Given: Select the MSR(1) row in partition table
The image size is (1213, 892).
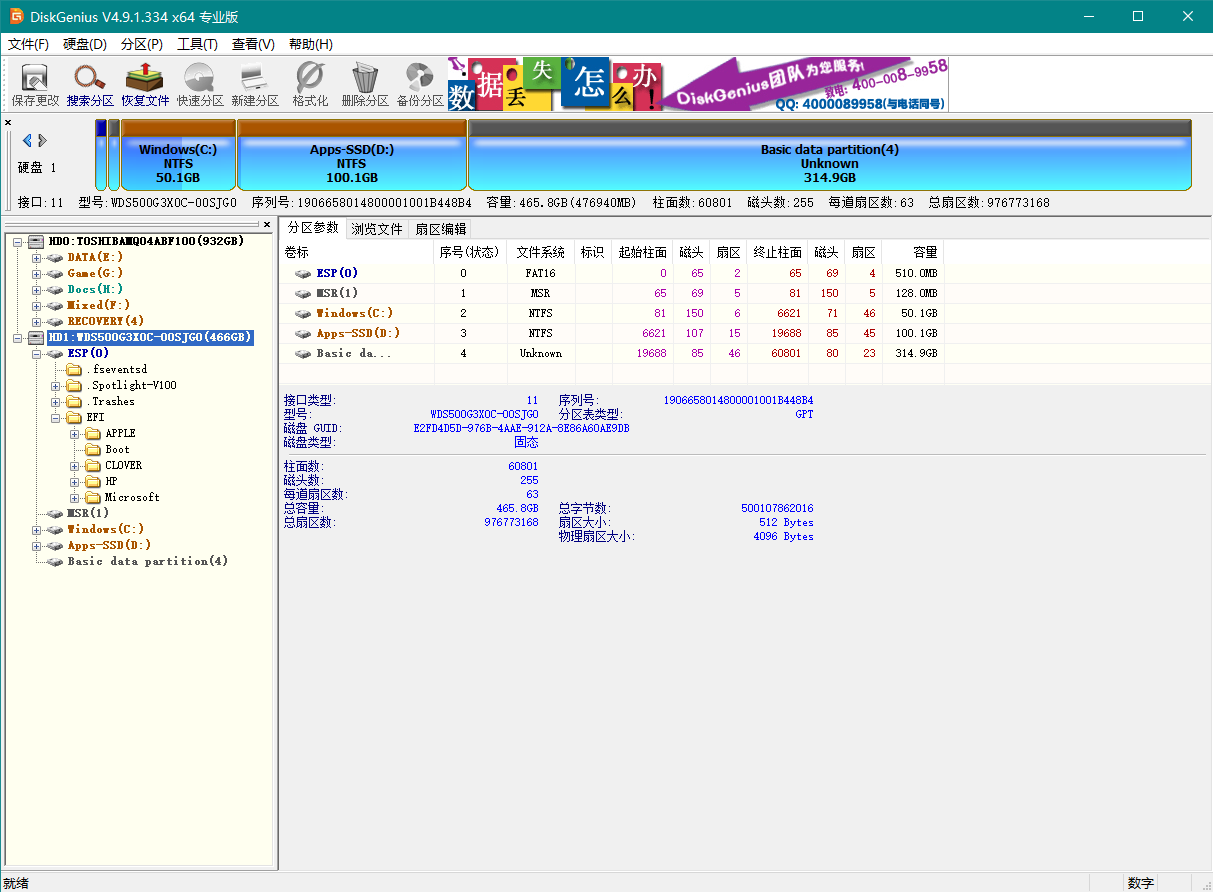Looking at the screenshot, I should (612, 293).
